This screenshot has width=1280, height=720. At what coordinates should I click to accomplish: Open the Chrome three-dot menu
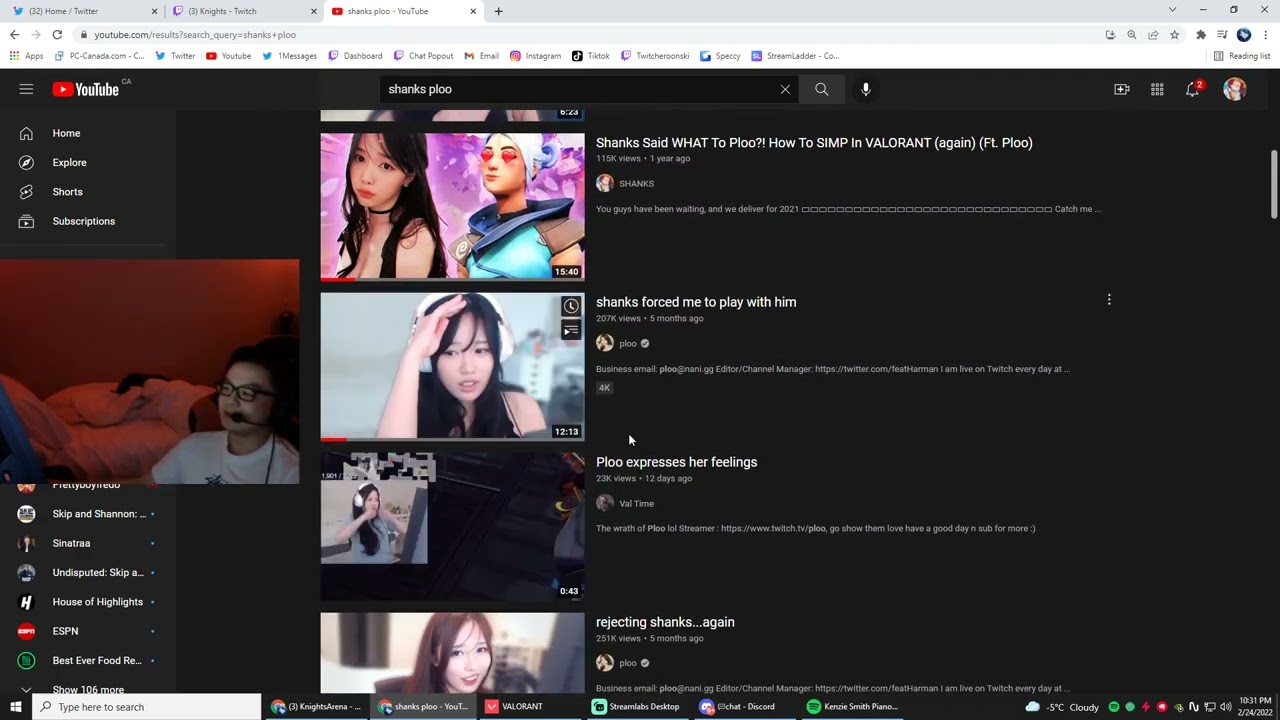1265,34
